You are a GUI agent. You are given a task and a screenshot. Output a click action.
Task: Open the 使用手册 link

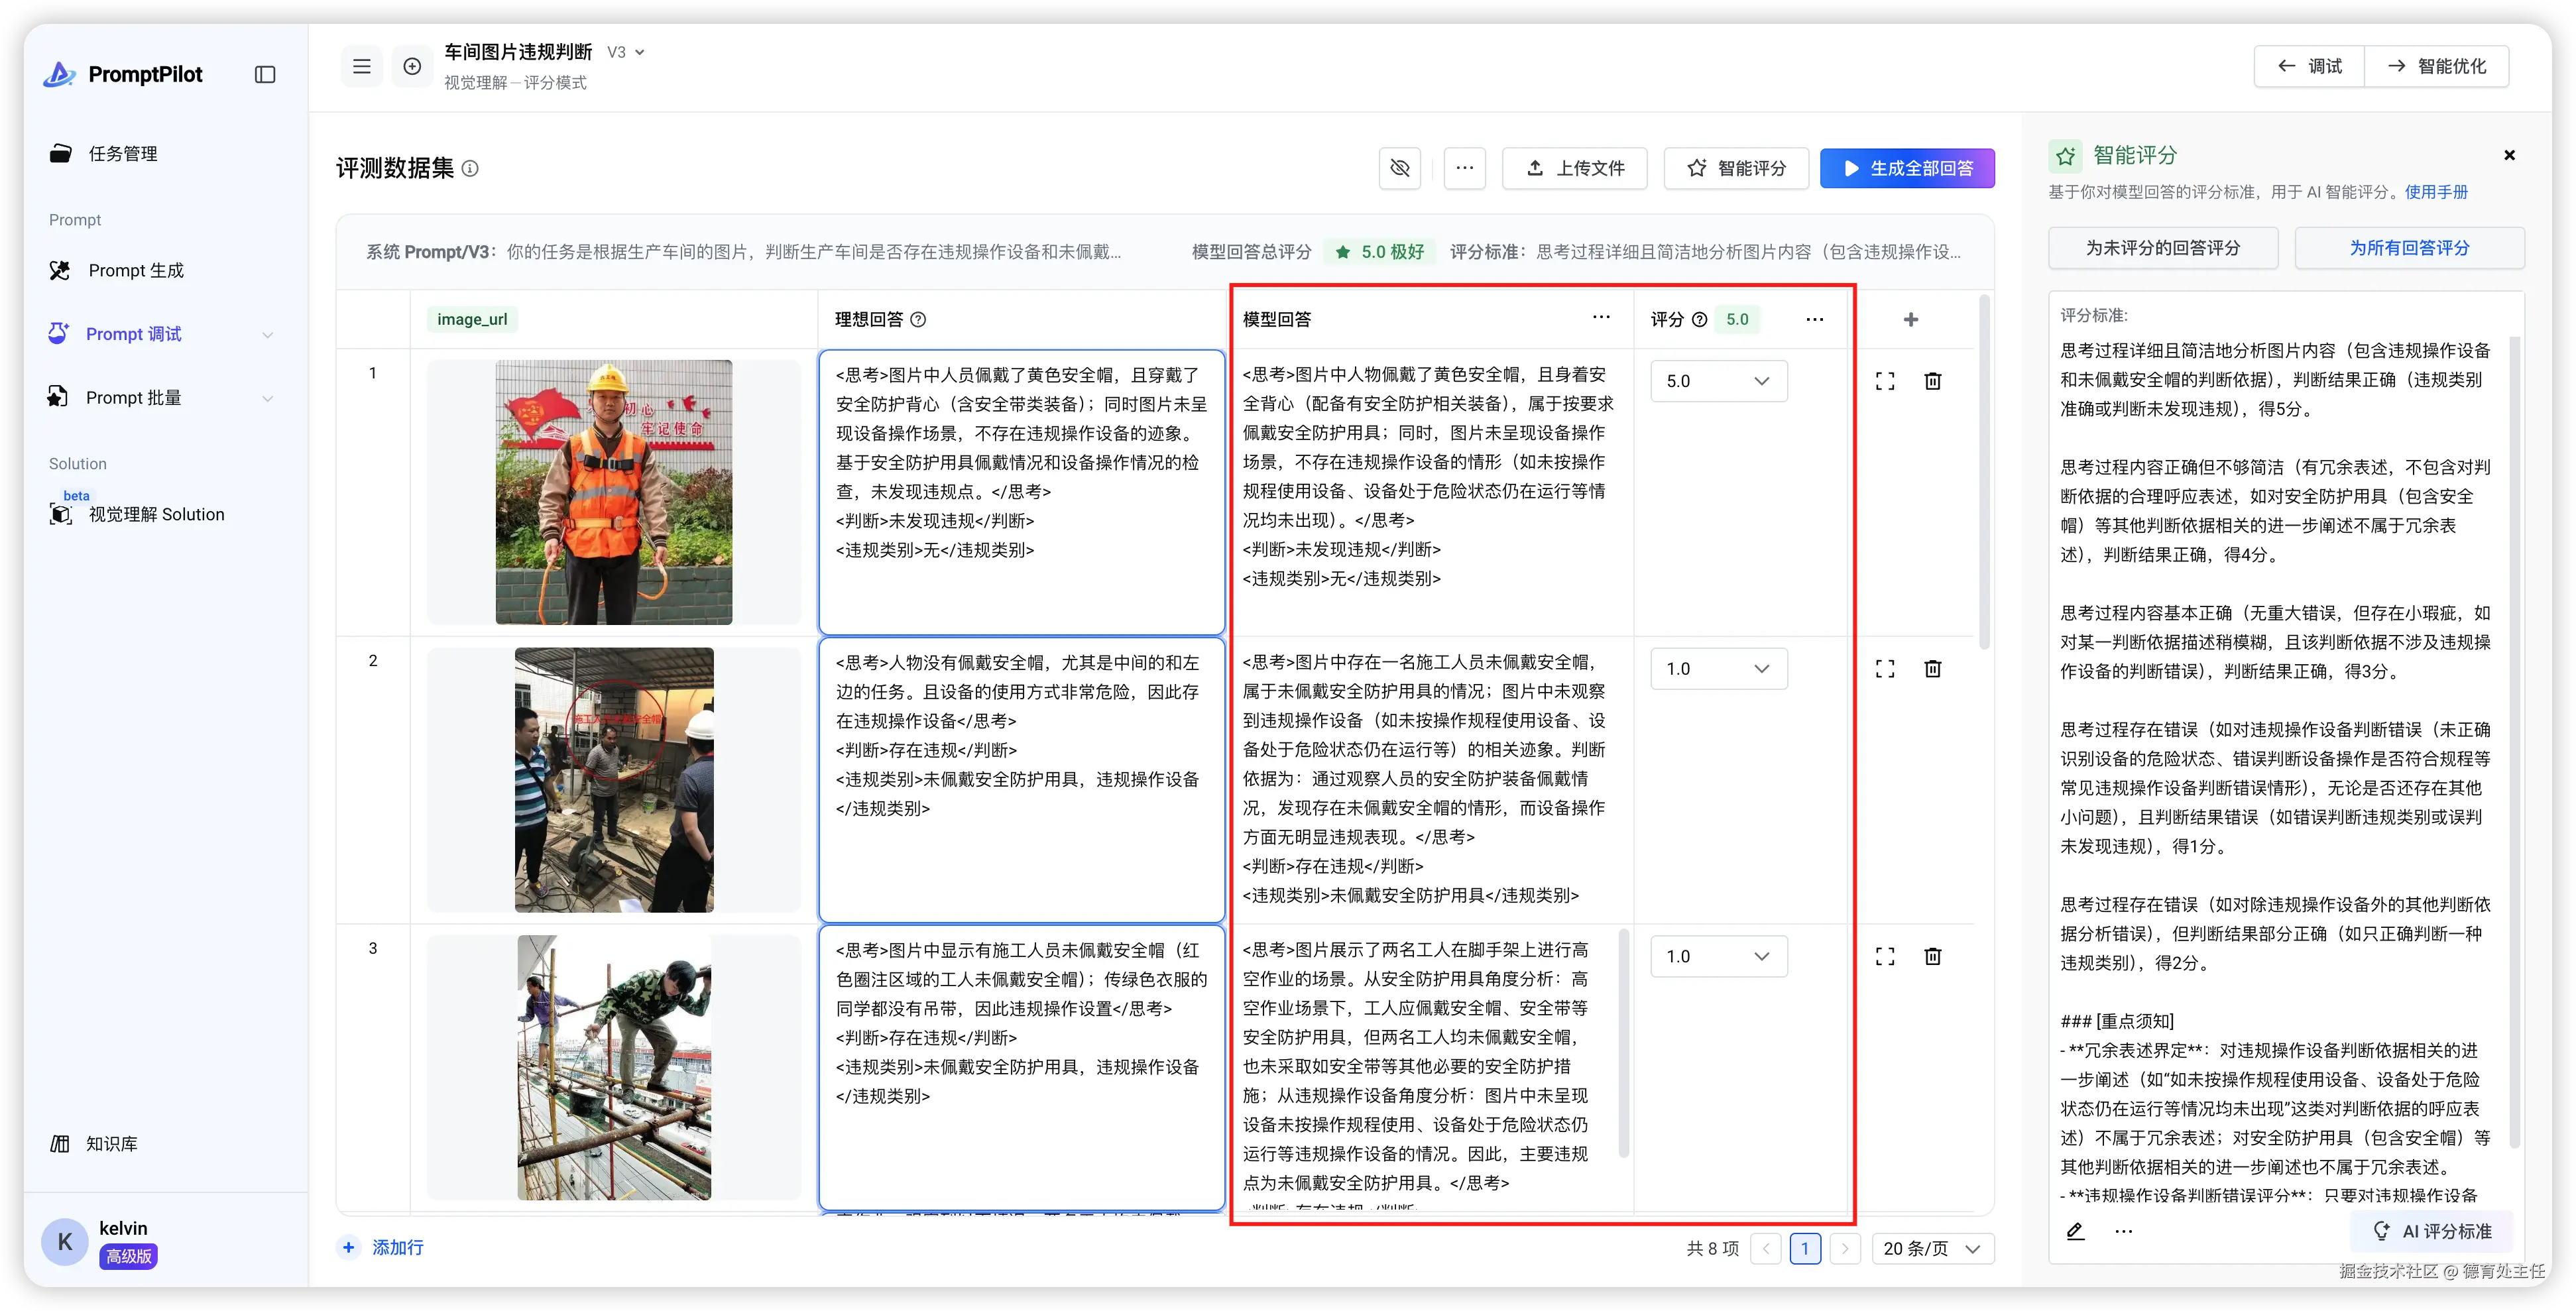tap(2436, 192)
